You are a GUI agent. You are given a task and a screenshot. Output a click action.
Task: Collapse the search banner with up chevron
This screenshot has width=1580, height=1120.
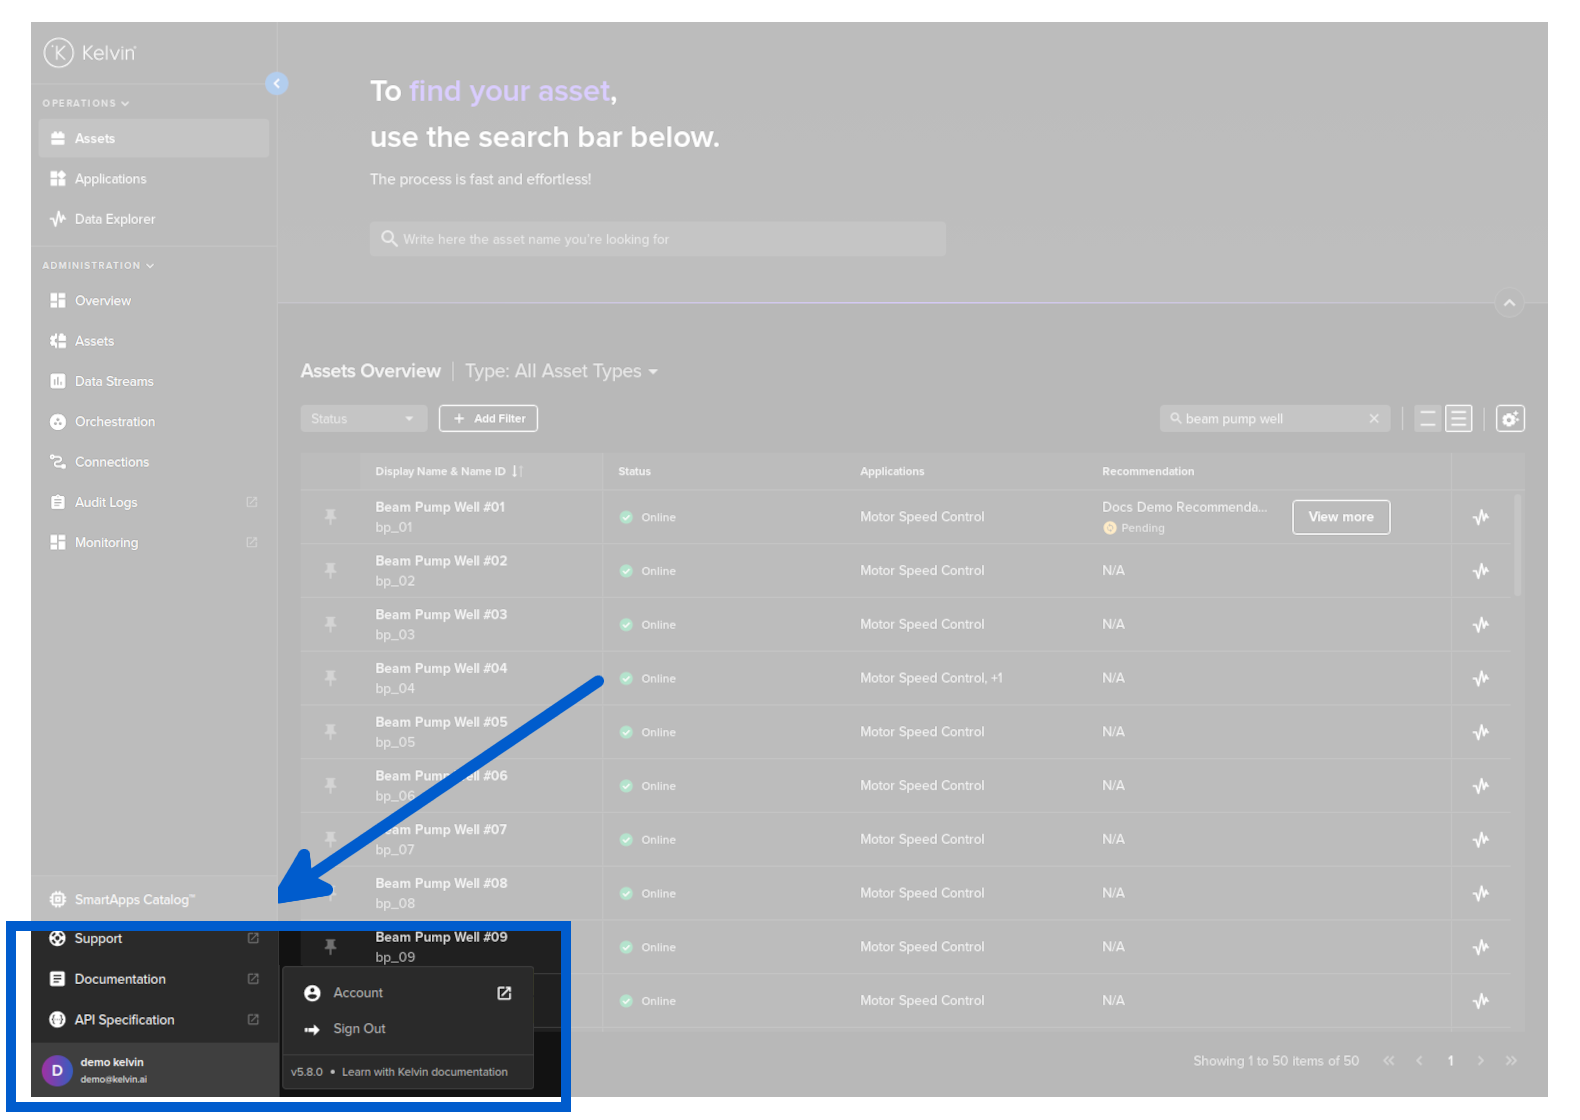(1508, 303)
